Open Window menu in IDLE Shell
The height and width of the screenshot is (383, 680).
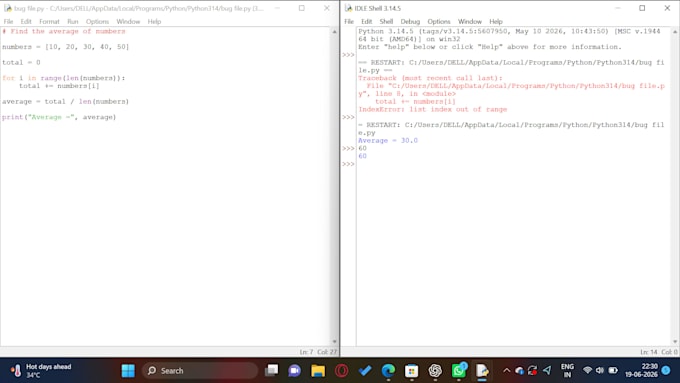click(470, 21)
